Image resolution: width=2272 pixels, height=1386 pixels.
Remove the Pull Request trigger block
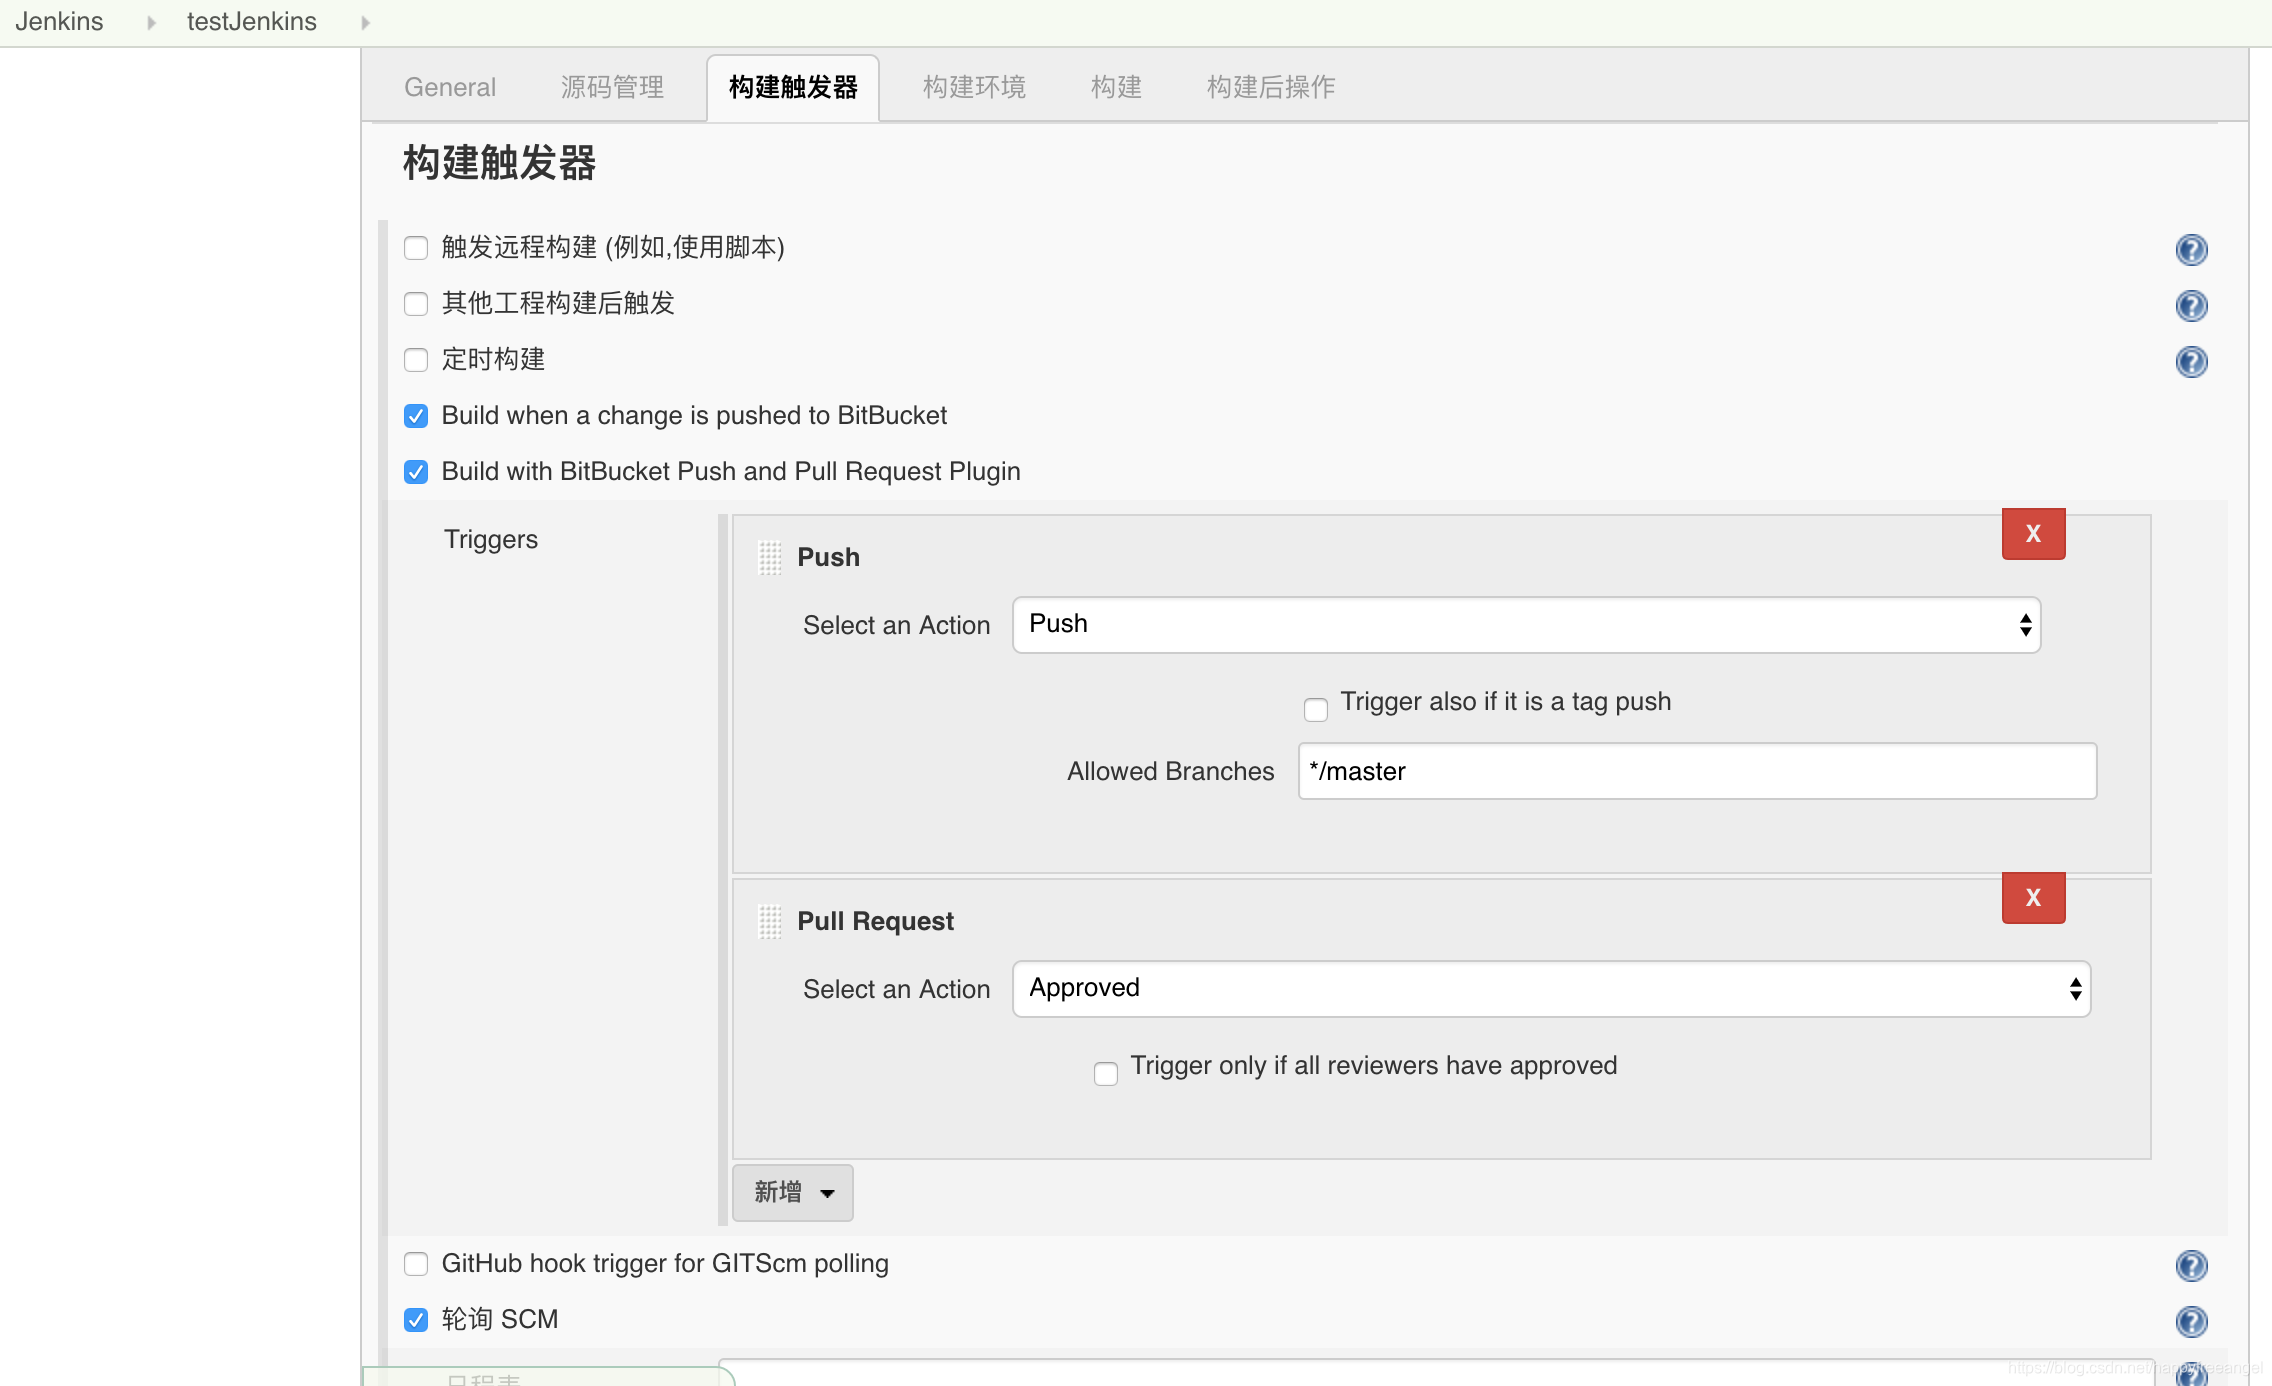[2033, 898]
